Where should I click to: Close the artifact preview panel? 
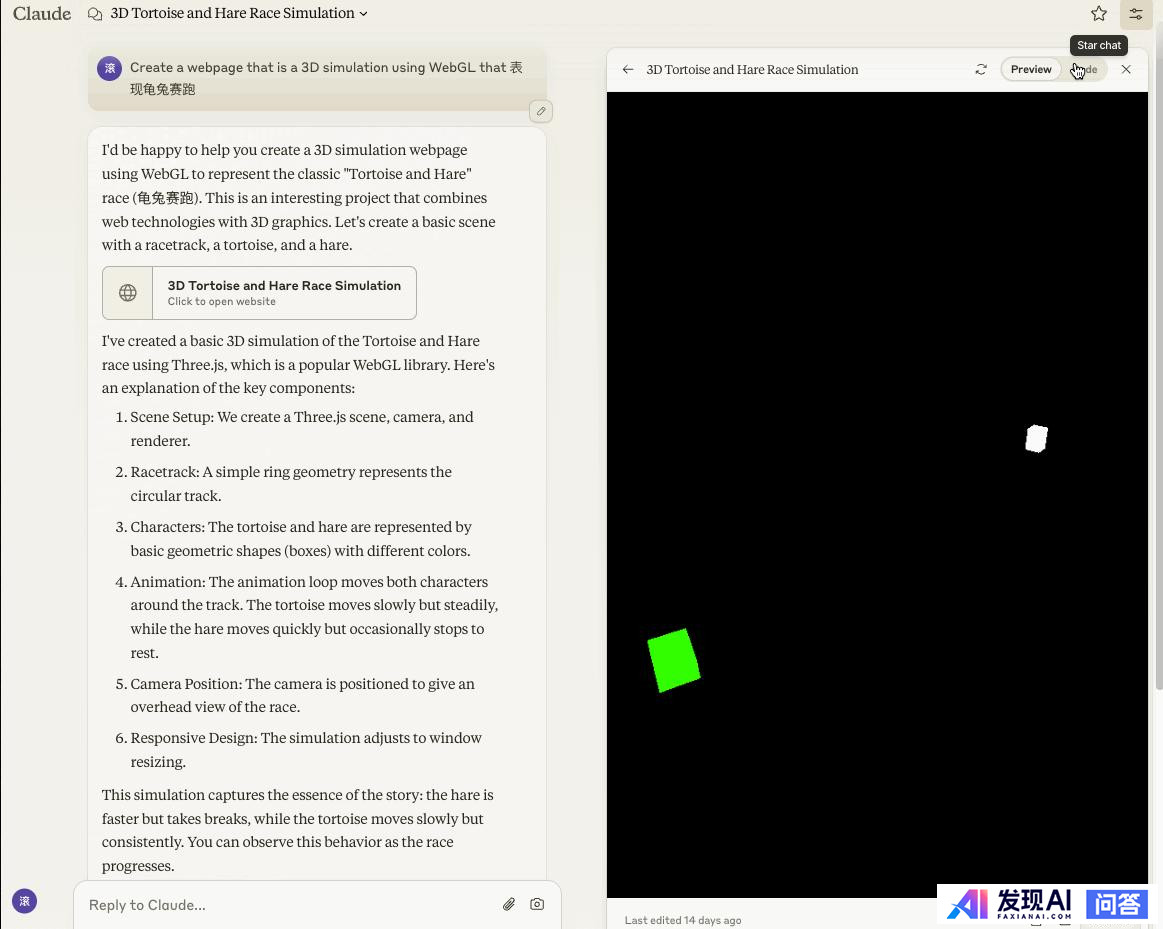pyautogui.click(x=1126, y=70)
